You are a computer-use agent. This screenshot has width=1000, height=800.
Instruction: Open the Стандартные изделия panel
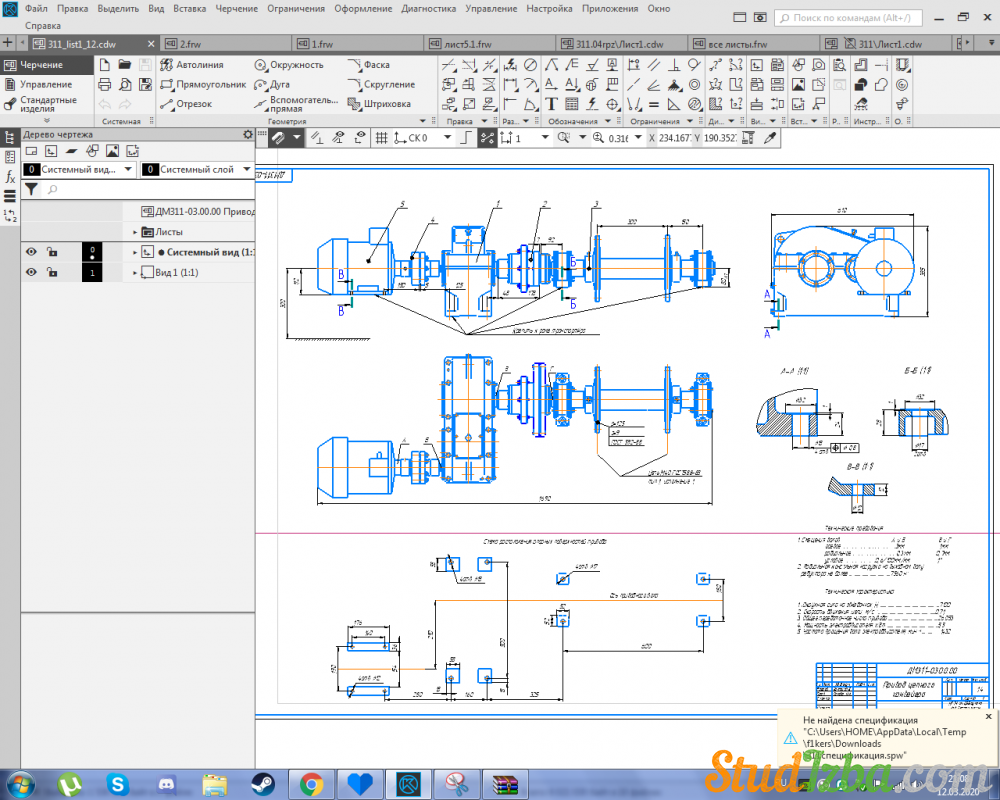coord(47,104)
